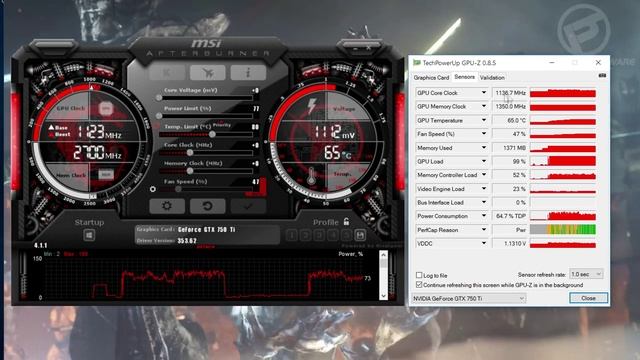640x360 pixels.
Task: Open the Memory Controller Load dropdown
Action: point(484,175)
